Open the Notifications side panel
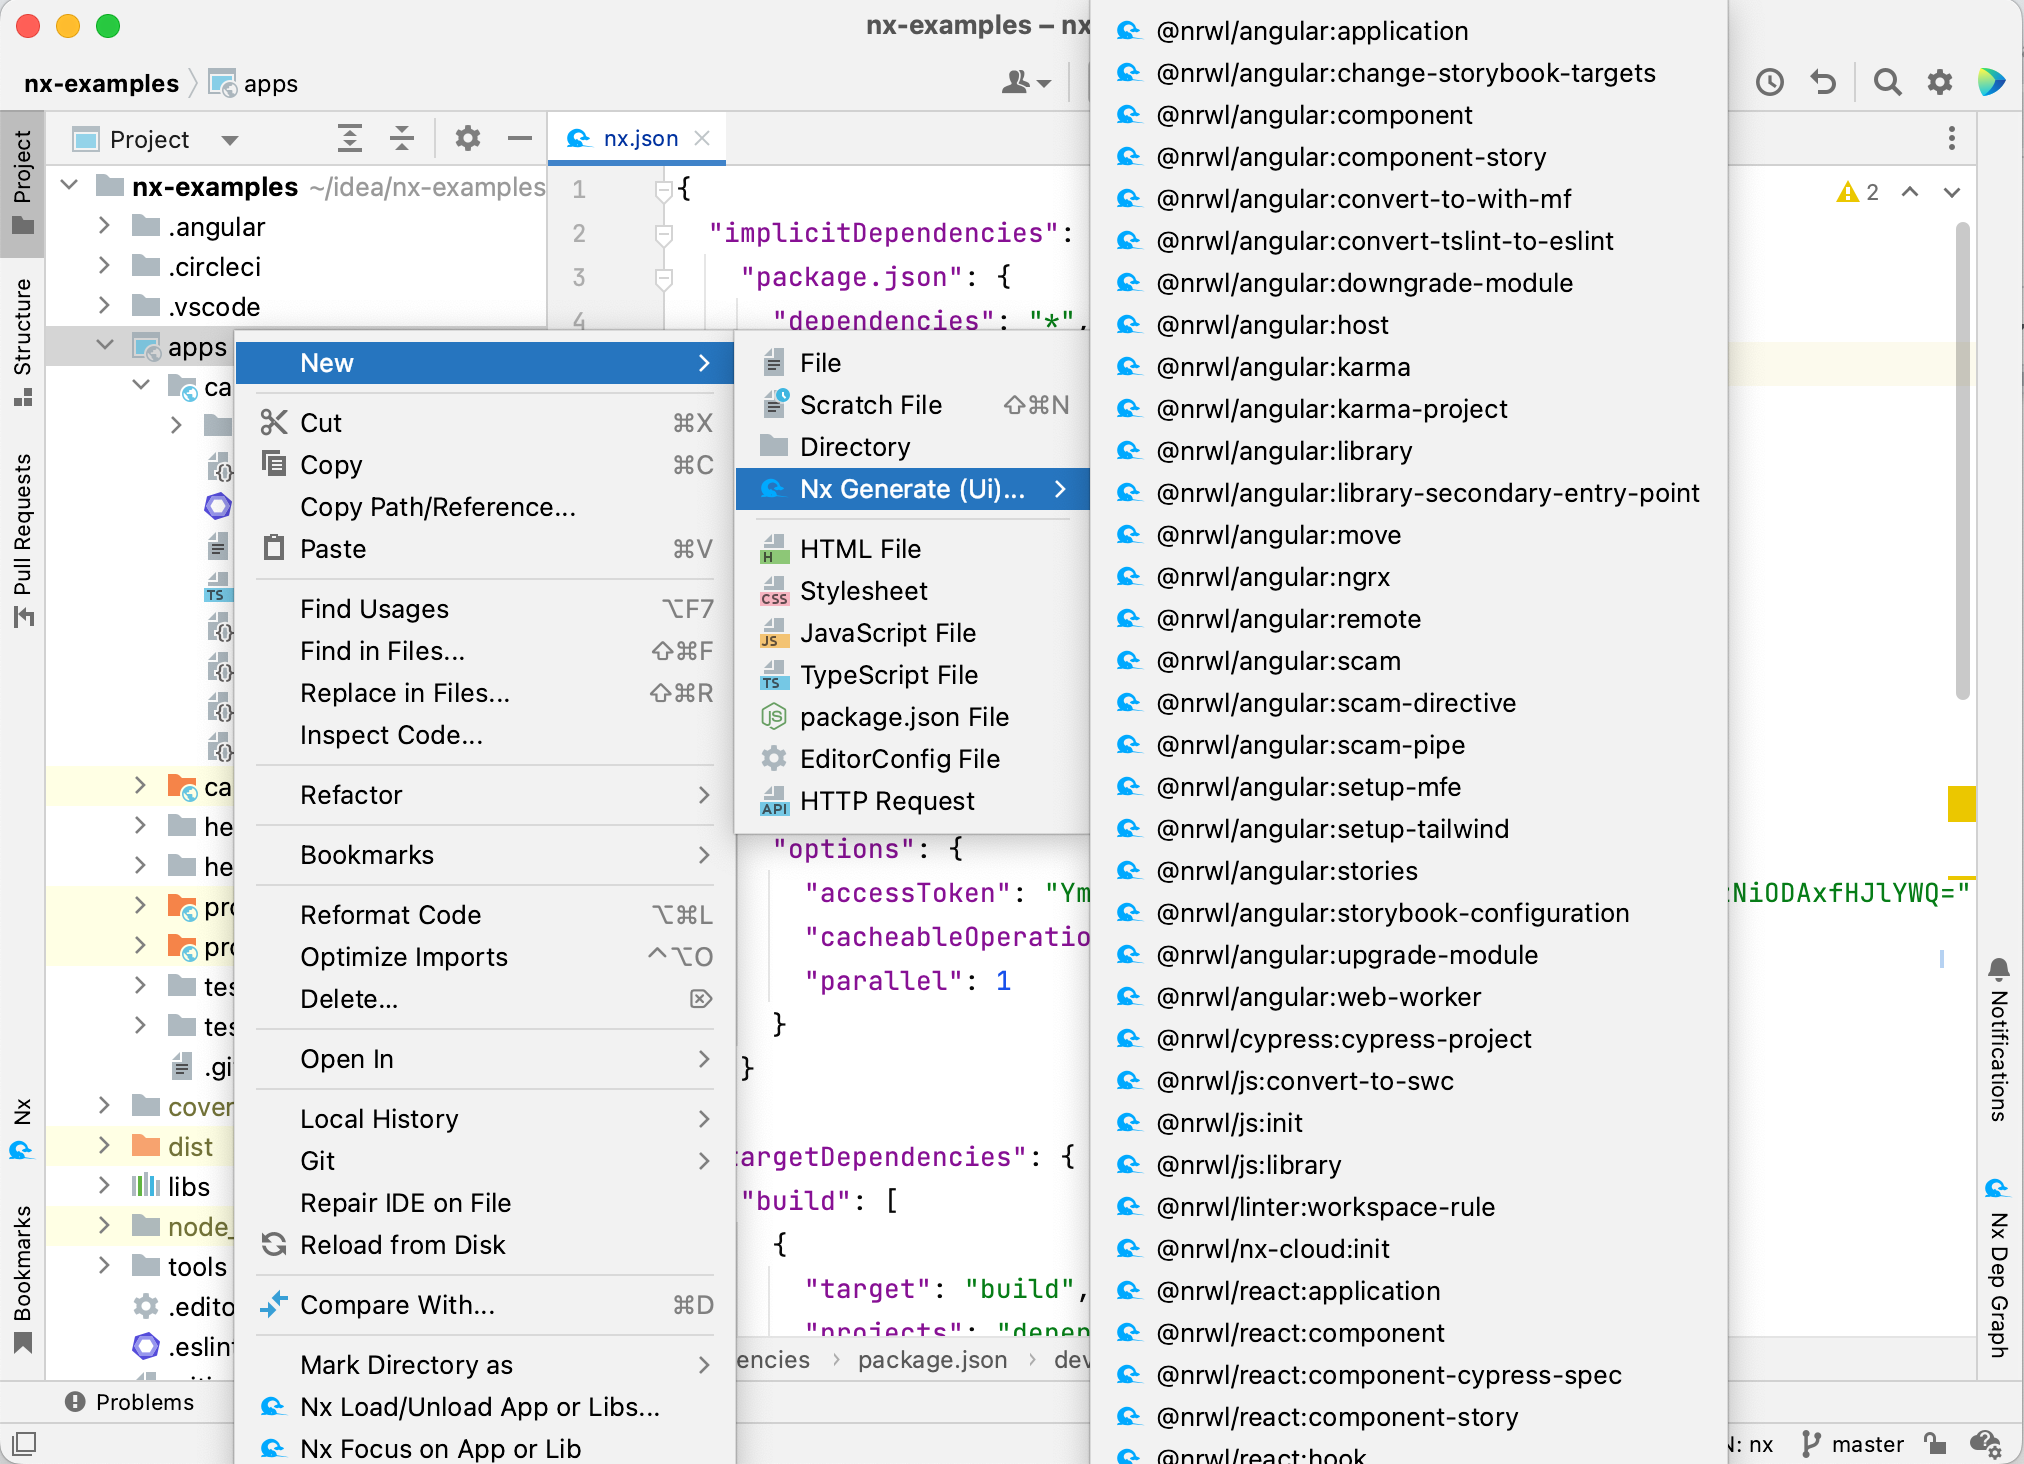Image resolution: width=2024 pixels, height=1464 pixels. point(1998,1038)
